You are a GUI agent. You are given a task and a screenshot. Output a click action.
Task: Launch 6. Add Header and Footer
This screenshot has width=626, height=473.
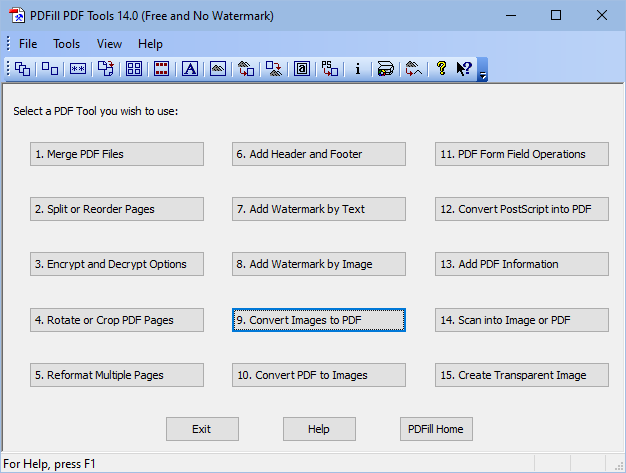[319, 154]
